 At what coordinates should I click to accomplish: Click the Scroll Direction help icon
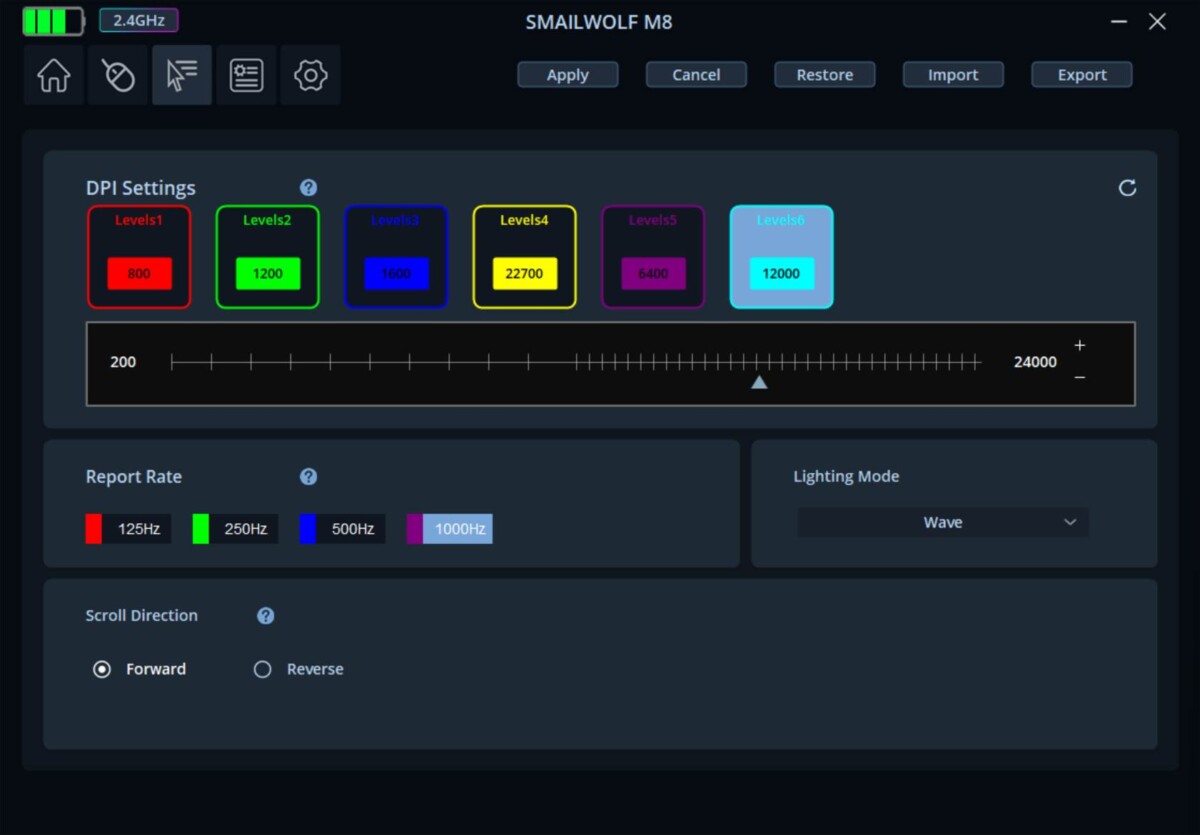click(266, 616)
